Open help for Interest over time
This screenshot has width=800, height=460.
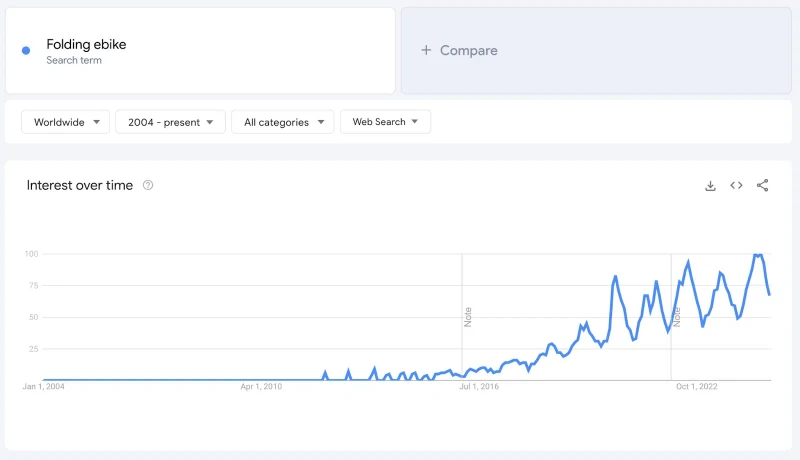pos(148,185)
